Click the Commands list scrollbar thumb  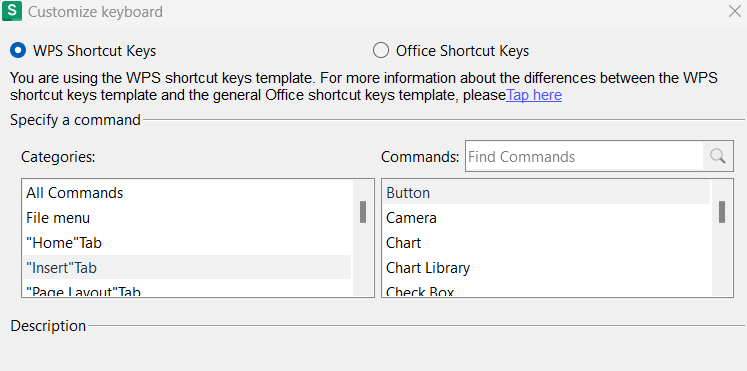pyautogui.click(x=722, y=212)
